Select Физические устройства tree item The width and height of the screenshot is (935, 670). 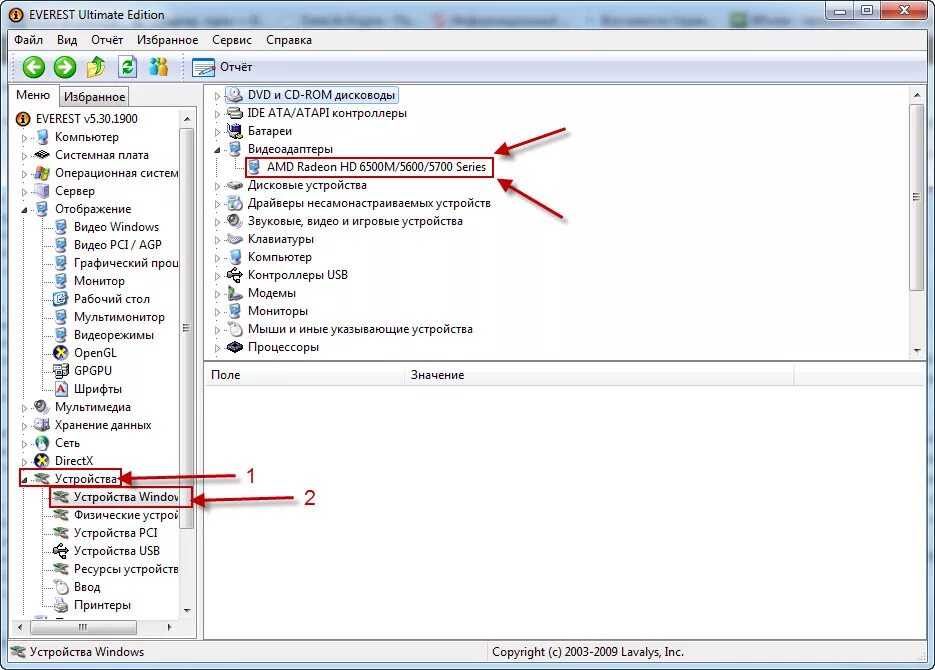[x=126, y=514]
